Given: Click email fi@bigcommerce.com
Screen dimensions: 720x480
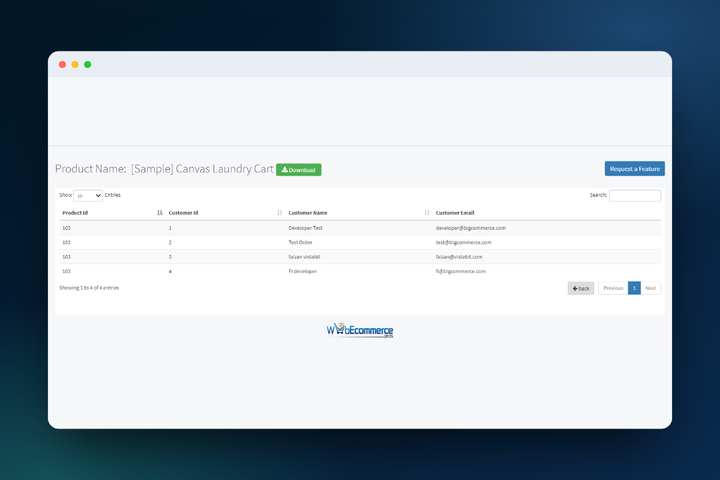Looking at the screenshot, I should [x=461, y=271].
